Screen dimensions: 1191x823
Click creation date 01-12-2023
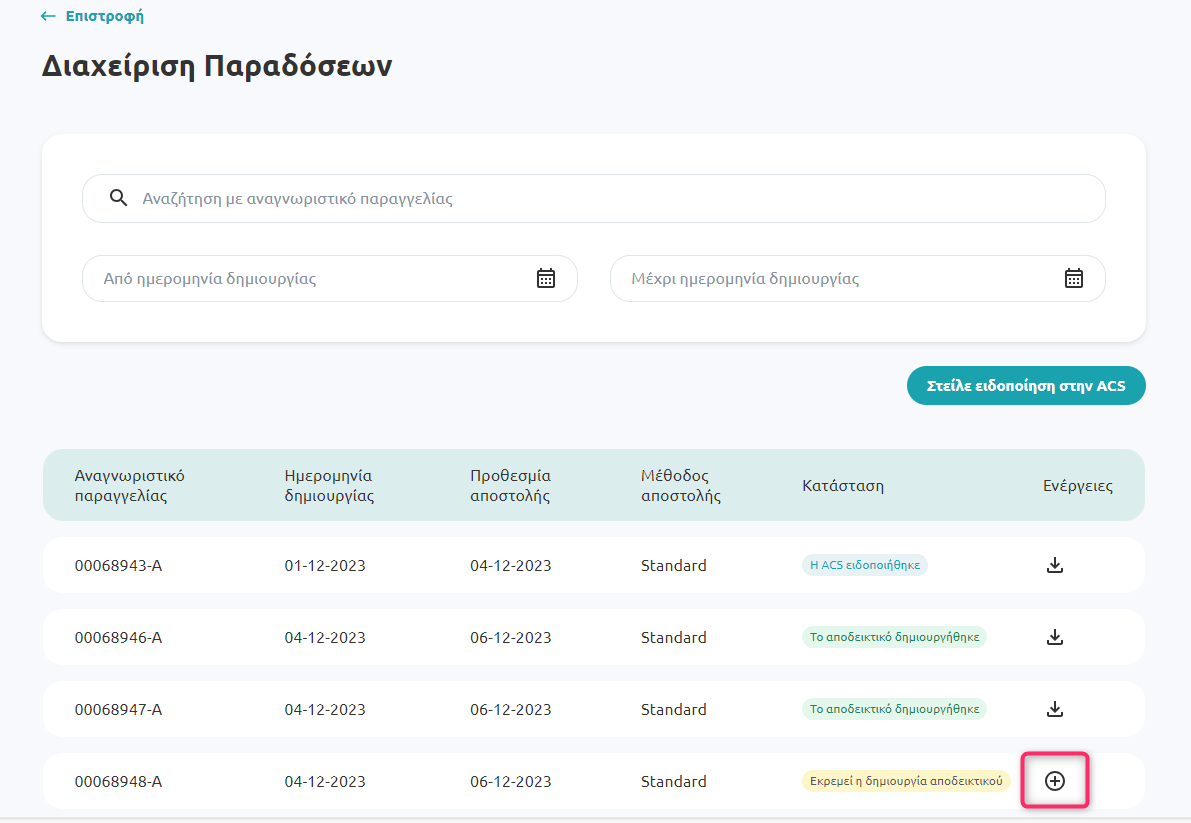(x=325, y=566)
